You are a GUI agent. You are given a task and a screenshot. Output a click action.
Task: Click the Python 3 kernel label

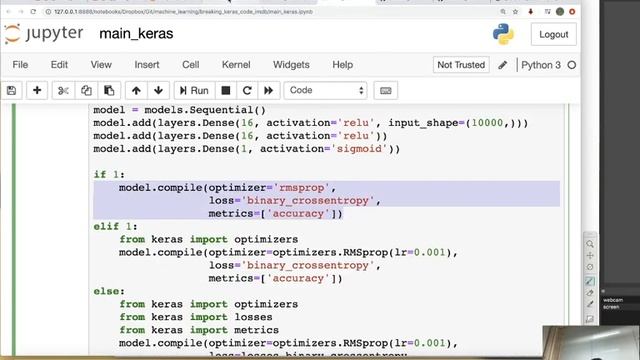541,65
